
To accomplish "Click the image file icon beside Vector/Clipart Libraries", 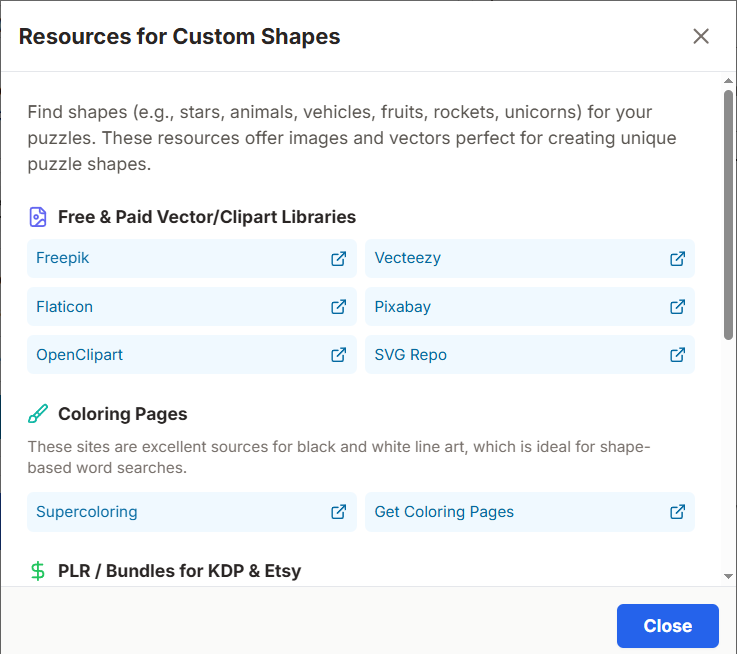I will coord(38,217).
